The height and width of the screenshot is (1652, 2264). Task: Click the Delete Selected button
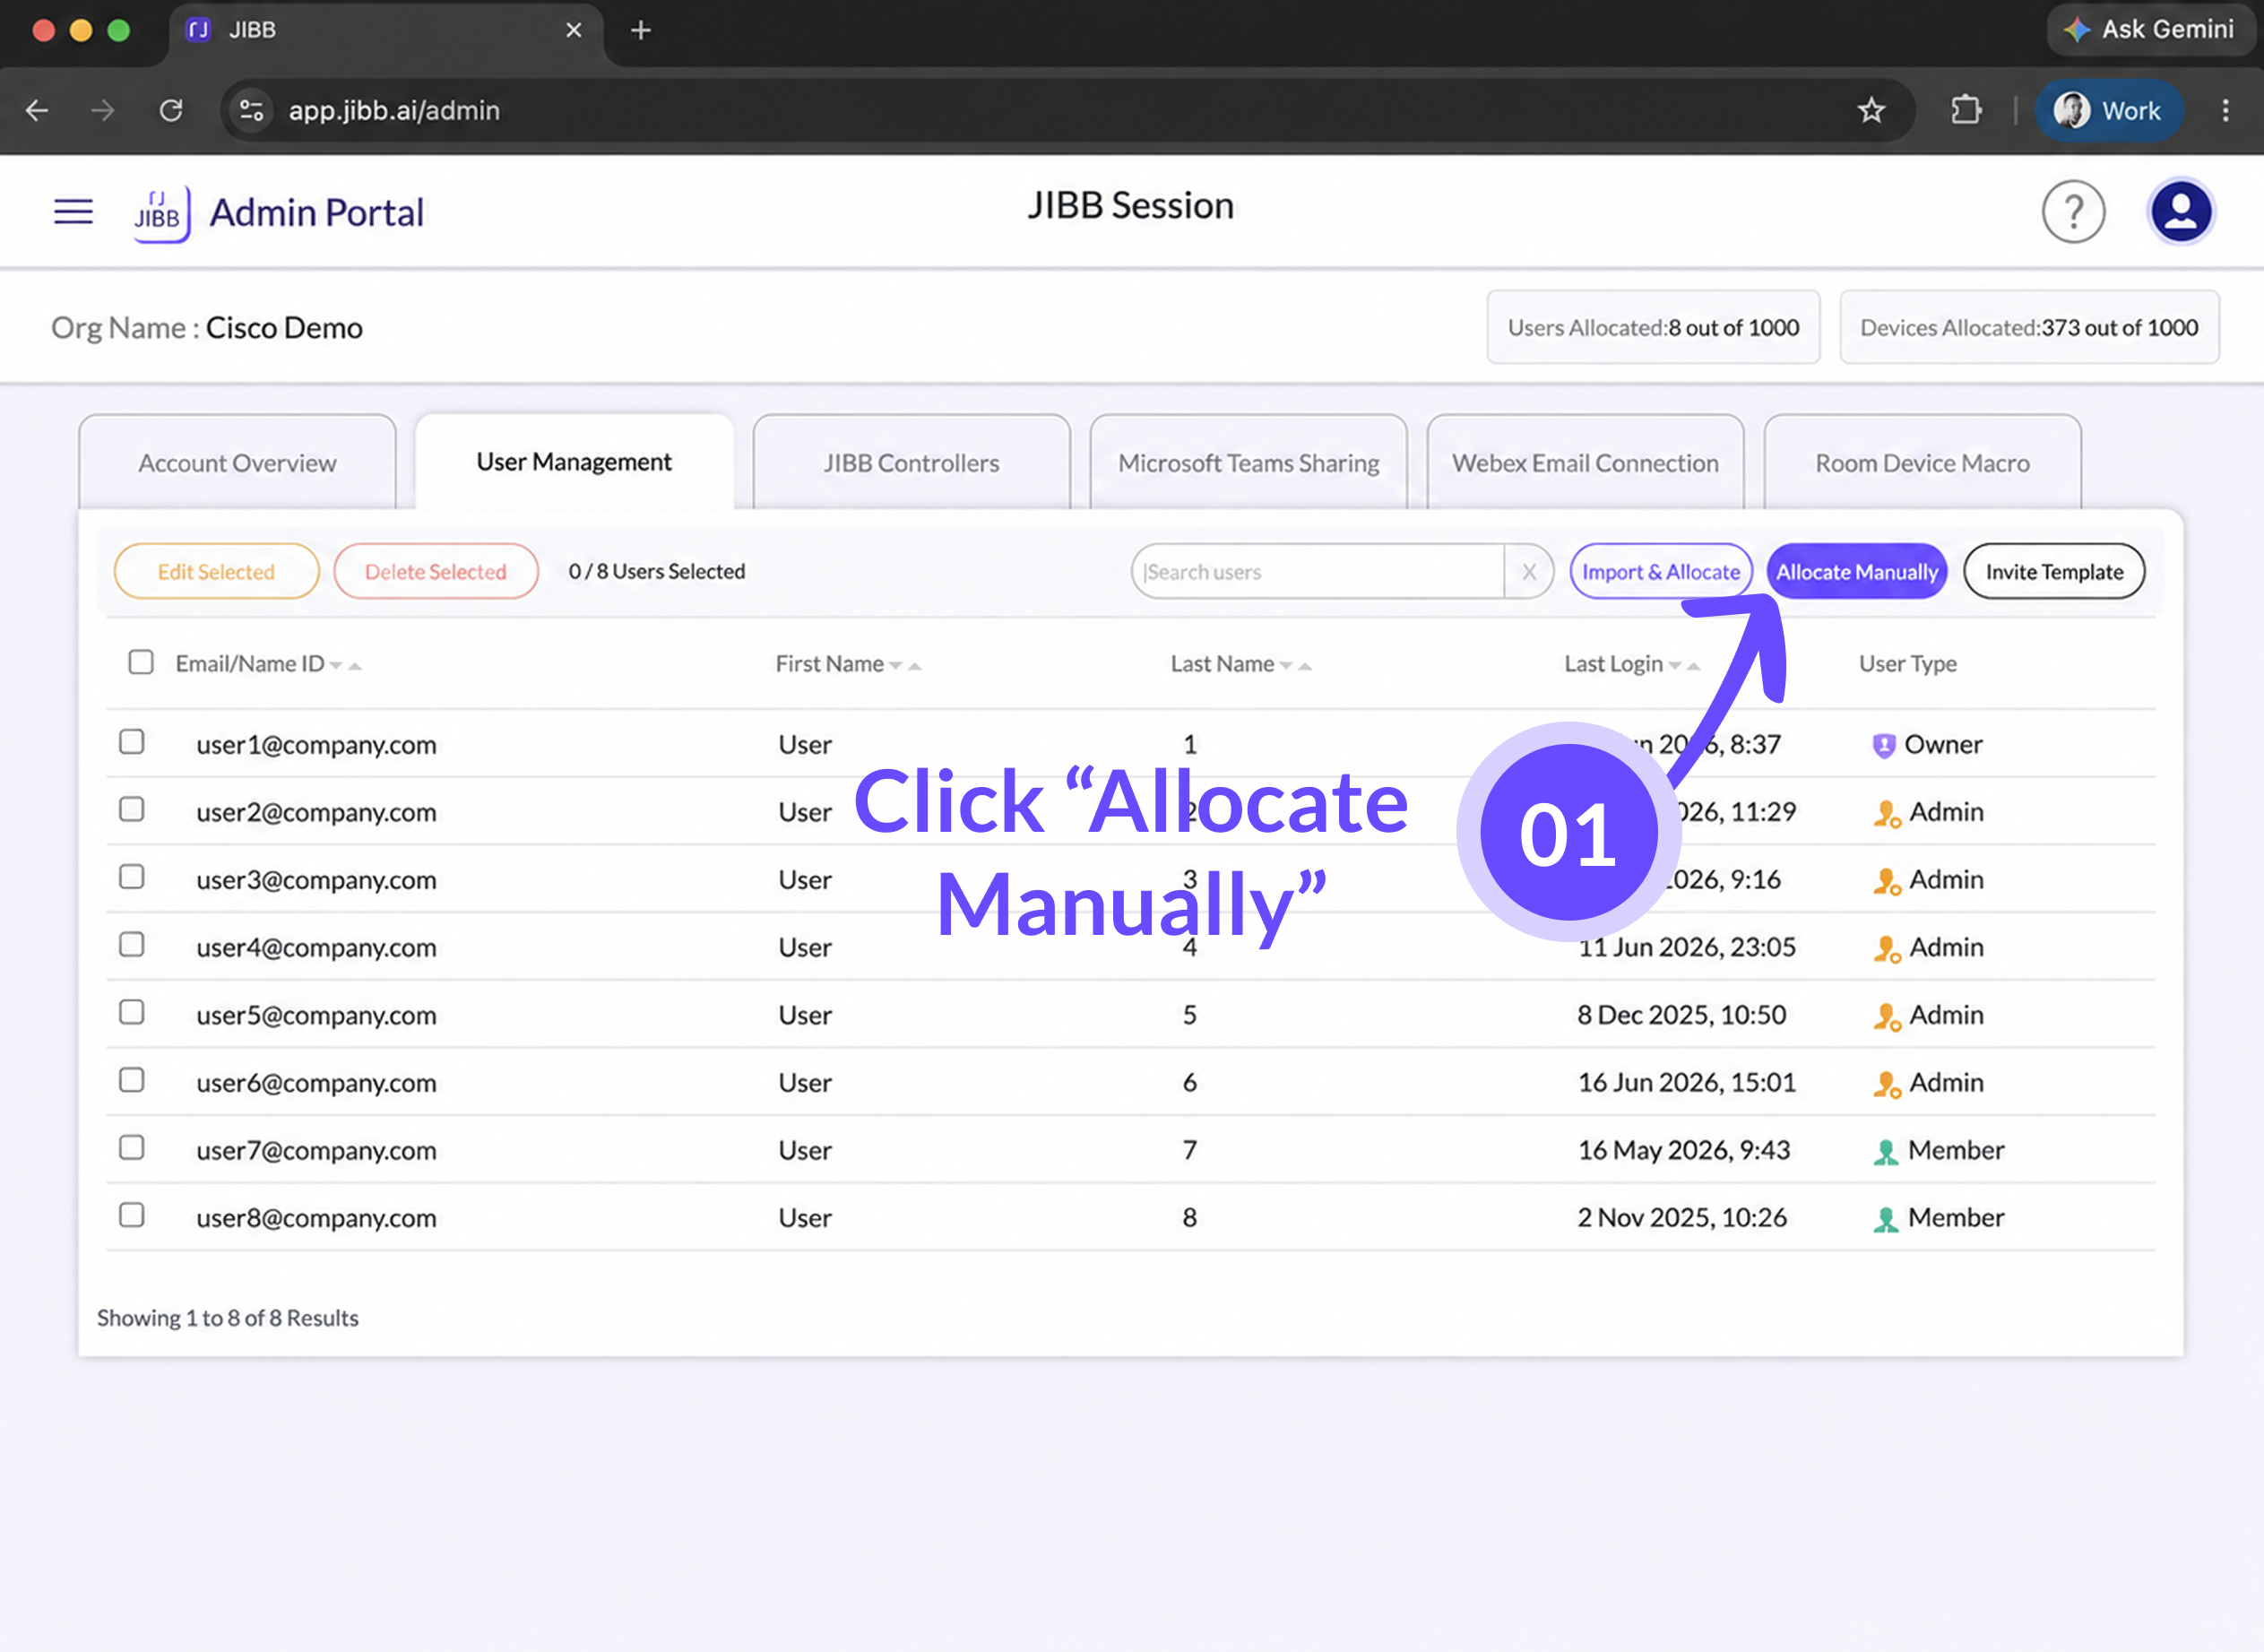click(436, 572)
